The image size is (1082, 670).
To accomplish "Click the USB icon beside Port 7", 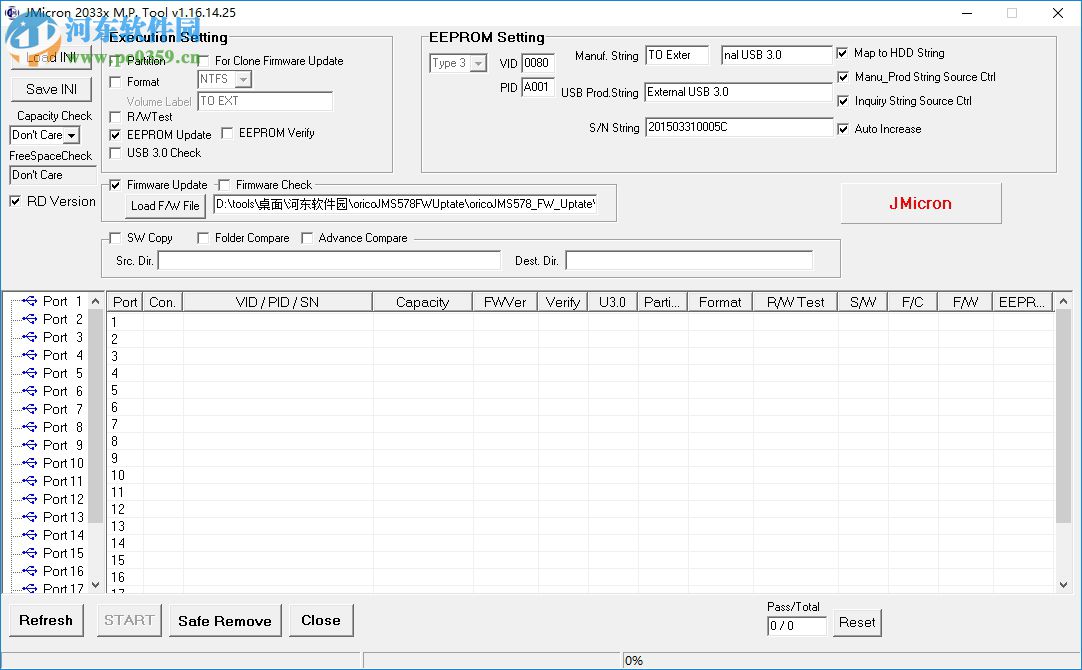I will tap(30, 409).
